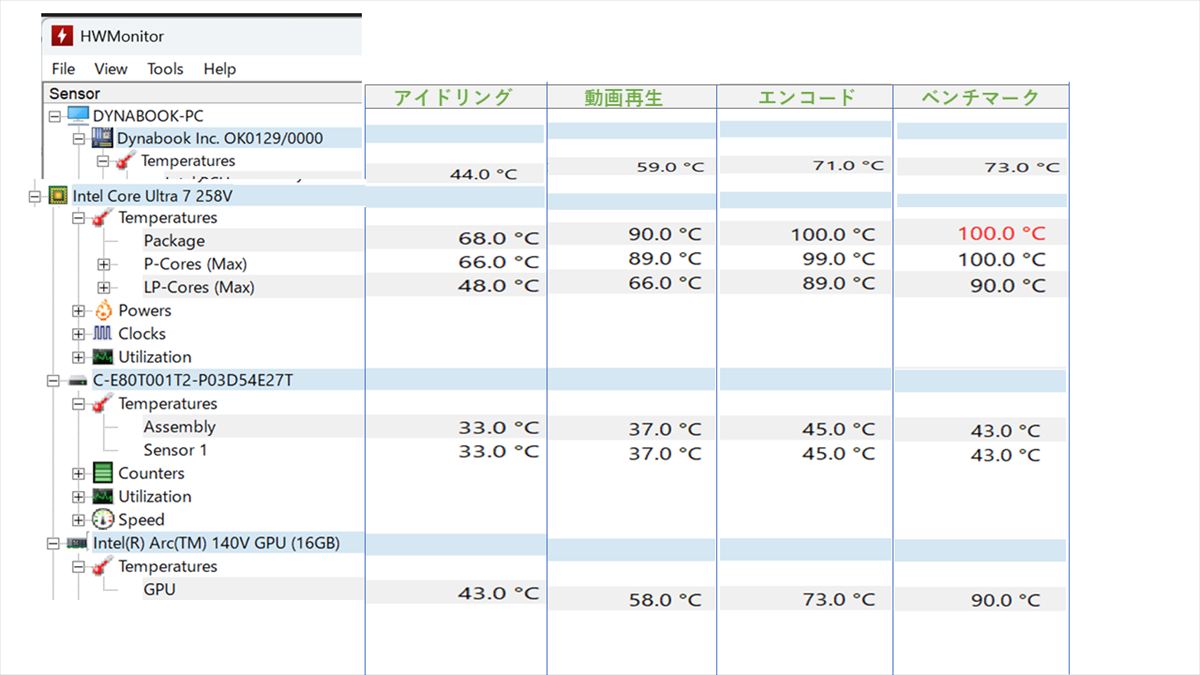Viewport: 1200px width, 675px height.
Task: Click the 71.0 °C encode value
Action: point(848,165)
